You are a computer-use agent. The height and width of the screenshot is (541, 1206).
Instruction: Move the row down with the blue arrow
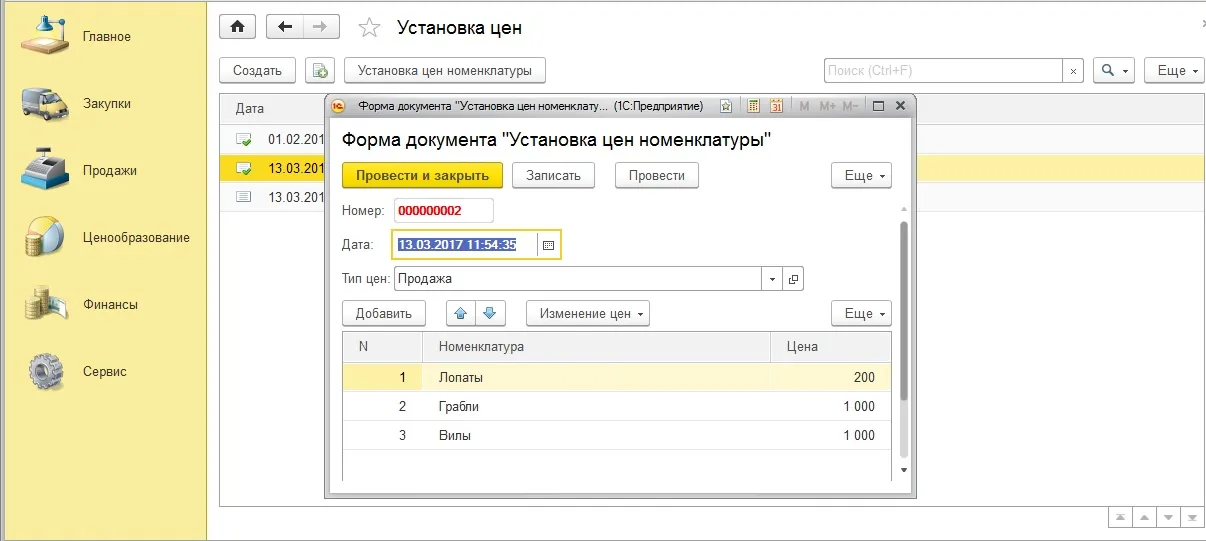tap(489, 313)
